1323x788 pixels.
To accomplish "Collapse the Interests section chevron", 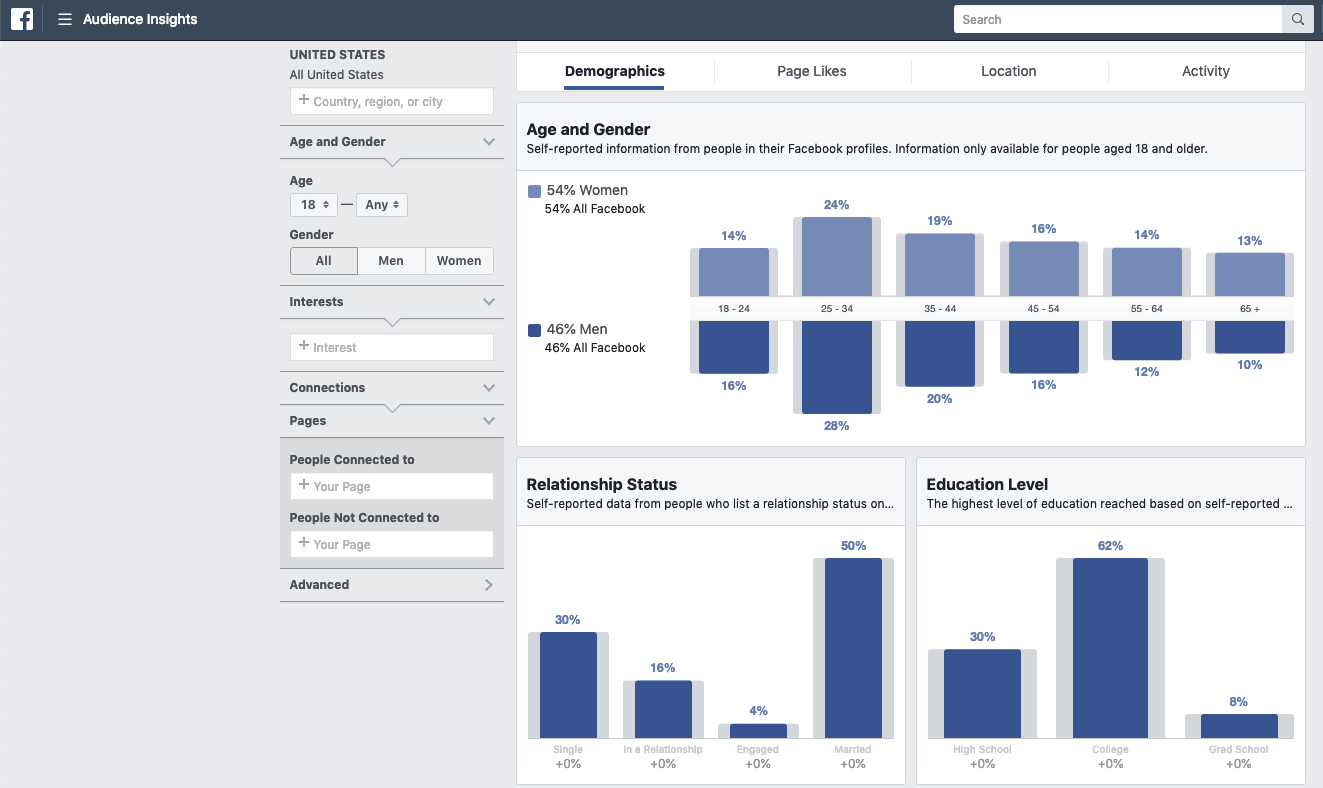I will pos(489,302).
